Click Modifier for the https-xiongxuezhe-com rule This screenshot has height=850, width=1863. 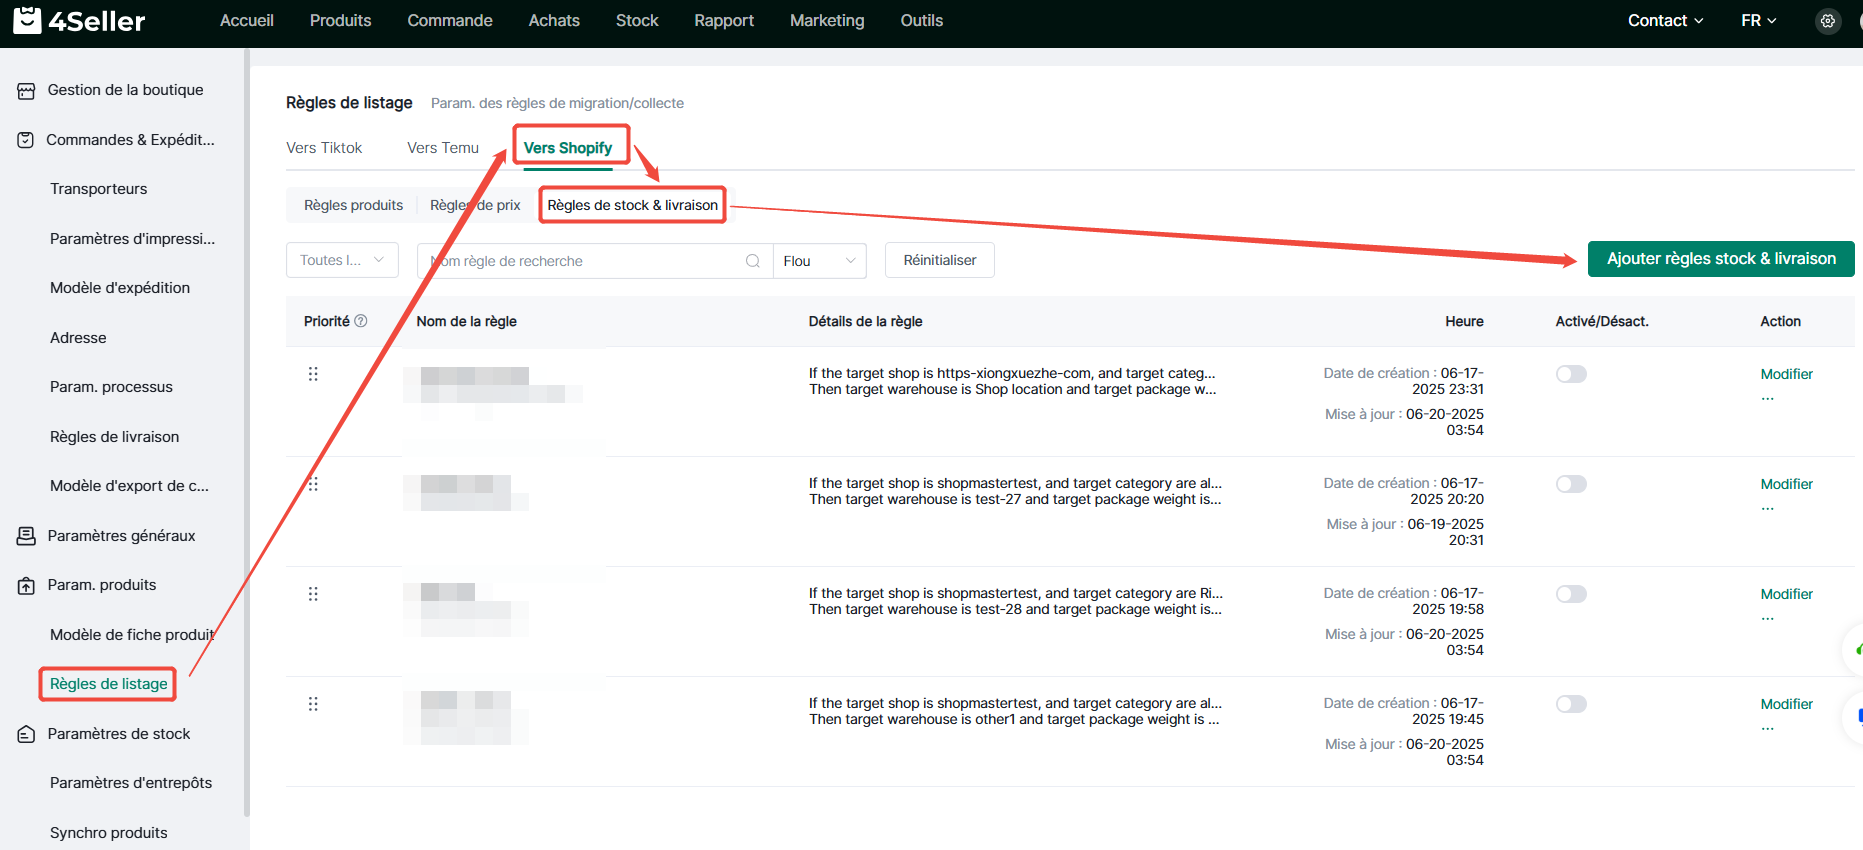tap(1786, 374)
